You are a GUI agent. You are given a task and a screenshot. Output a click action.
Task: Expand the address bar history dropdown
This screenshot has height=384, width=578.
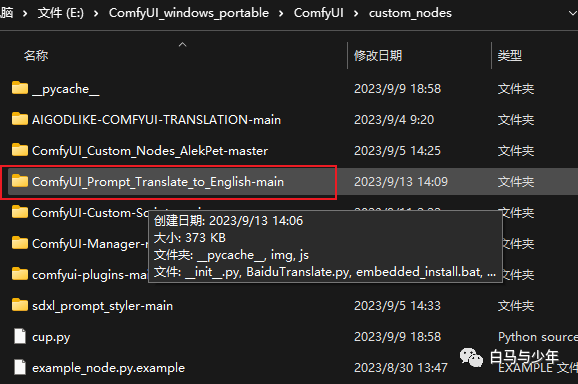[x=572, y=13]
